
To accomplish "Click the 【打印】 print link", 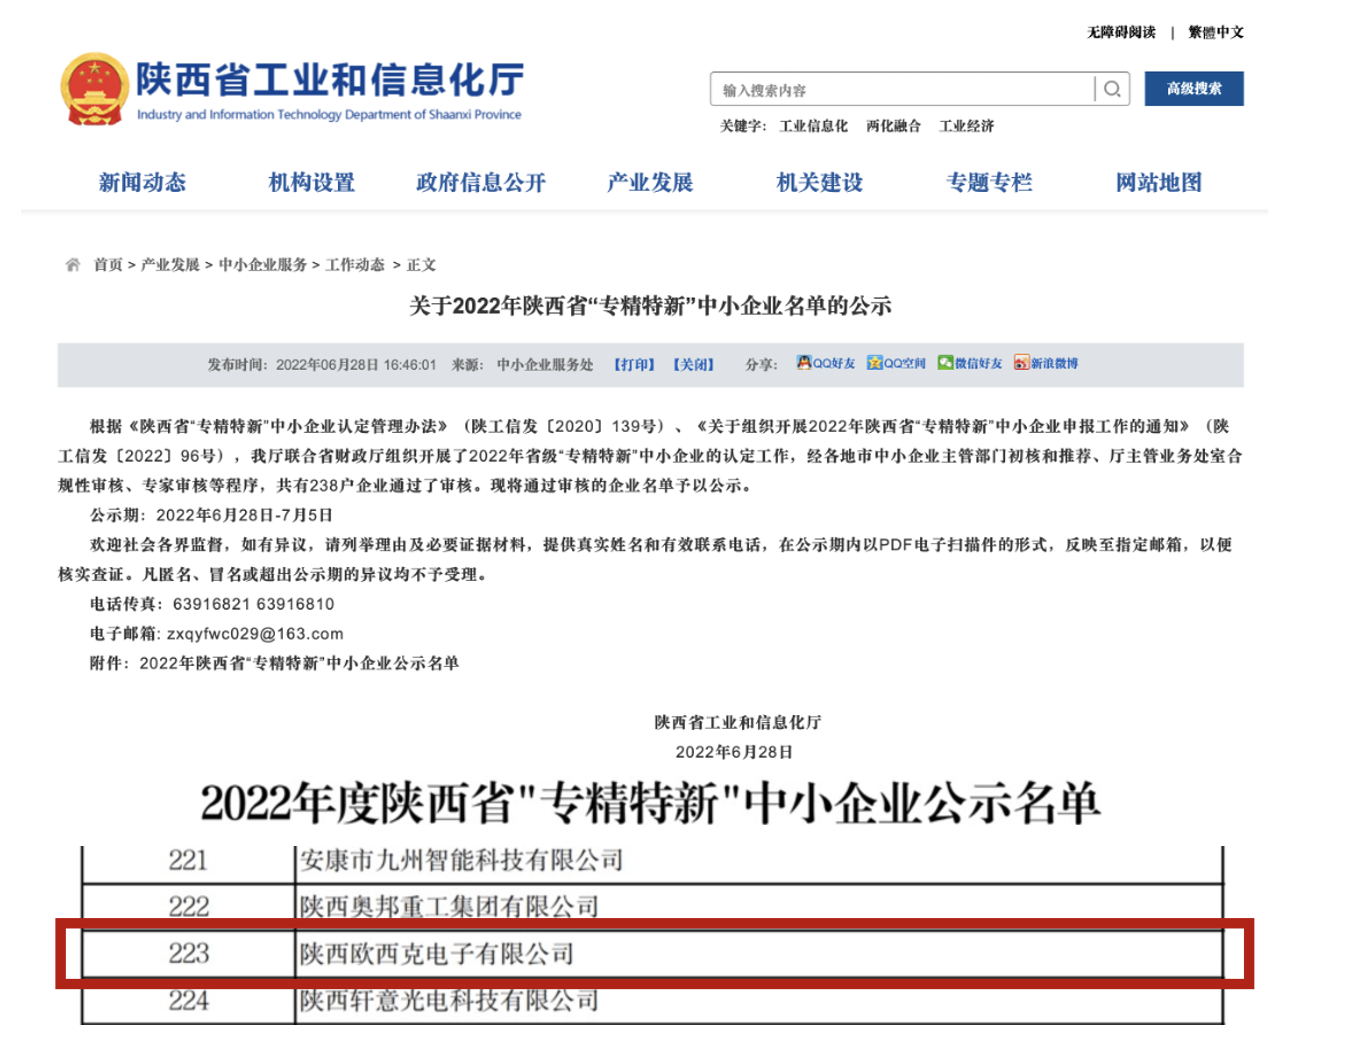I will click(x=634, y=364).
